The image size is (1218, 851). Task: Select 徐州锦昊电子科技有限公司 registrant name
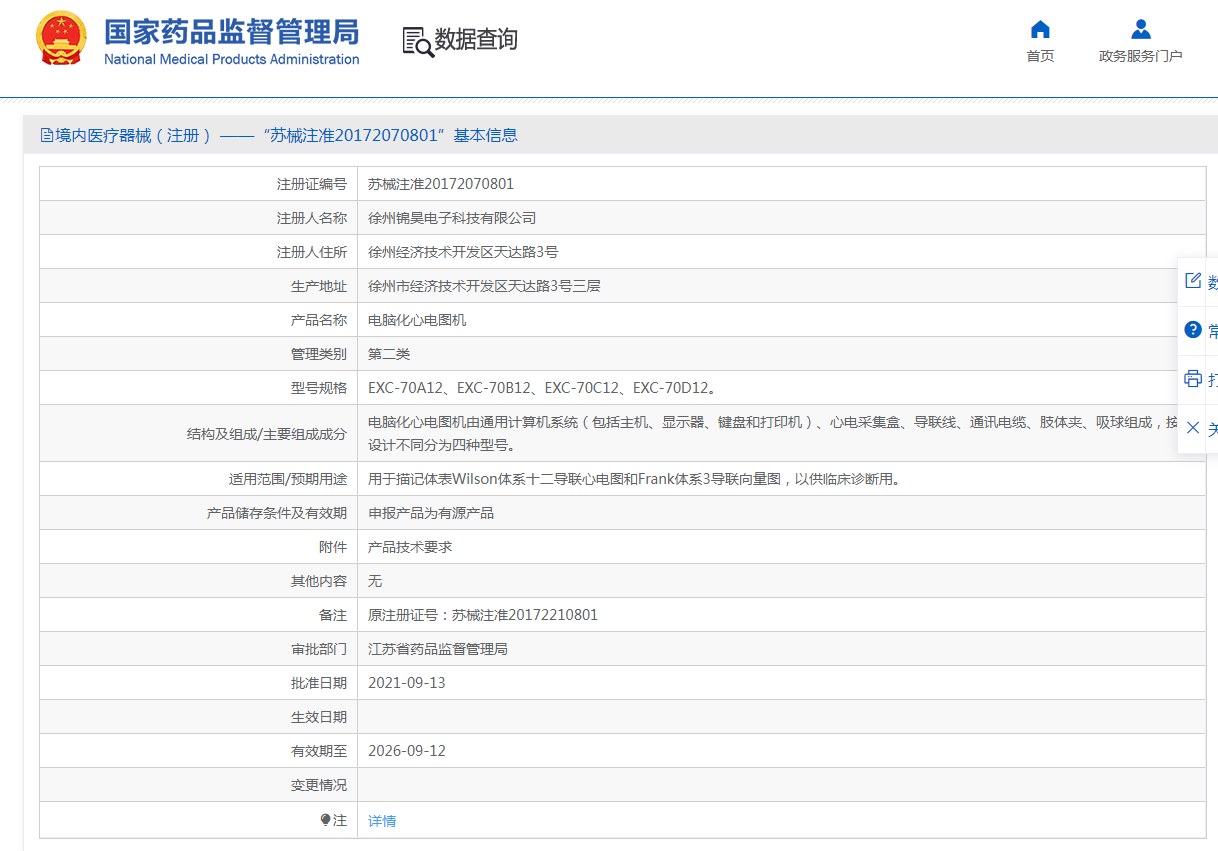click(x=452, y=218)
